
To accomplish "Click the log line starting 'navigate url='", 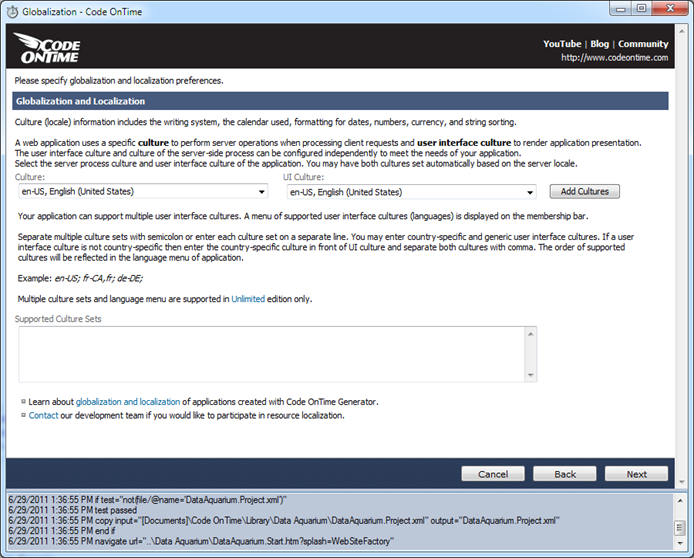I will 201,541.
